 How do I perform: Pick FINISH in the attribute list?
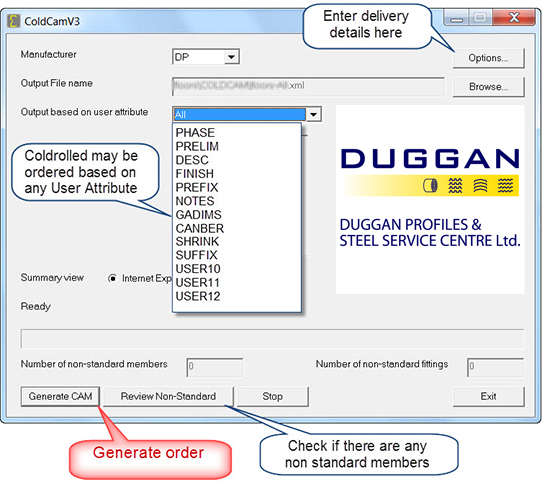coord(195,173)
